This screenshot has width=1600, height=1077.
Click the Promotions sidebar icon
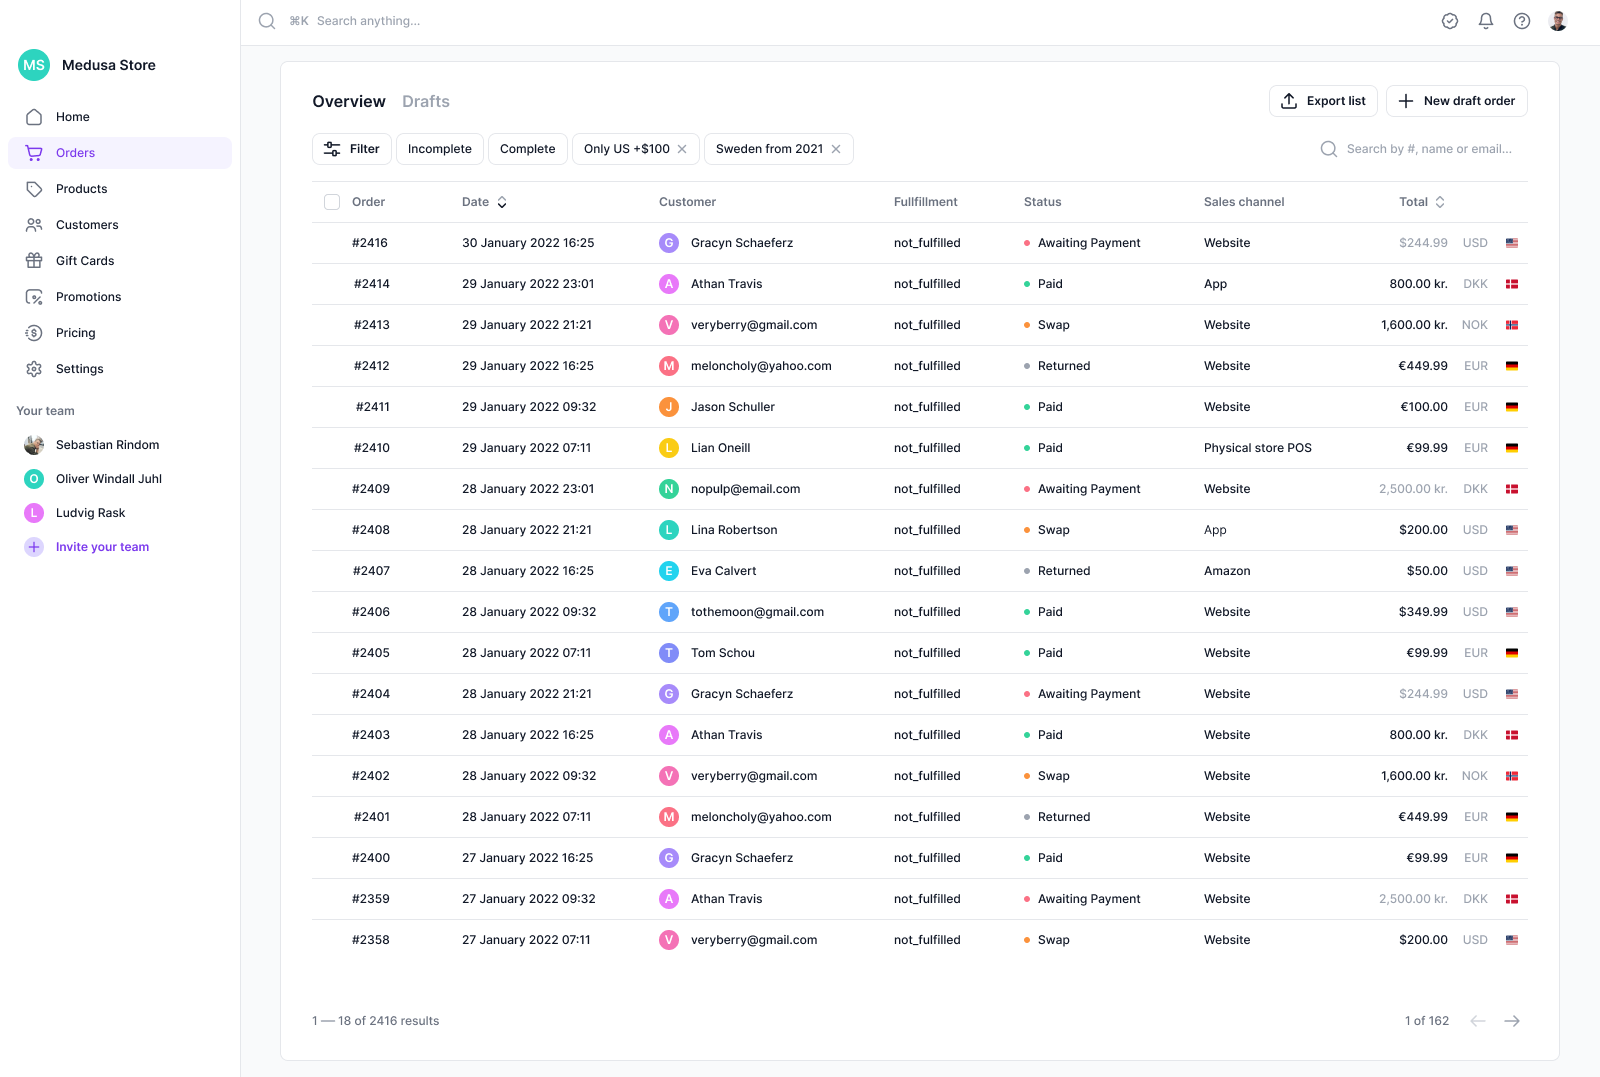pos(34,296)
